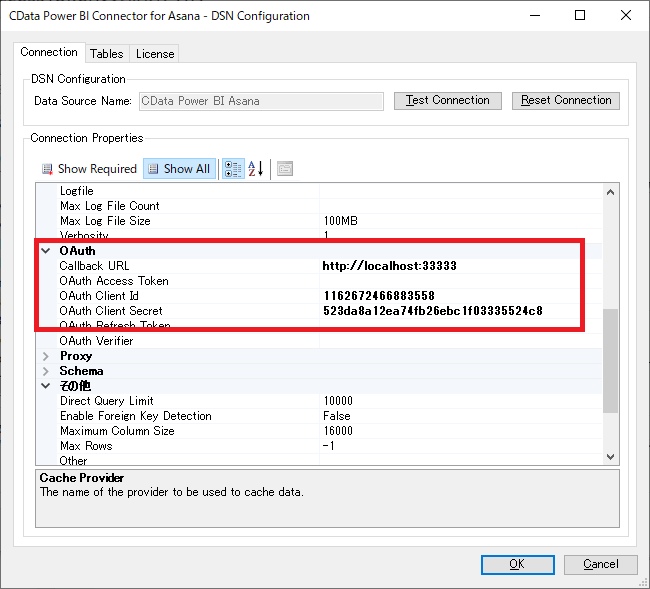Click the 100MB value
Image resolution: width=650 pixels, height=589 pixels.
(x=340, y=221)
